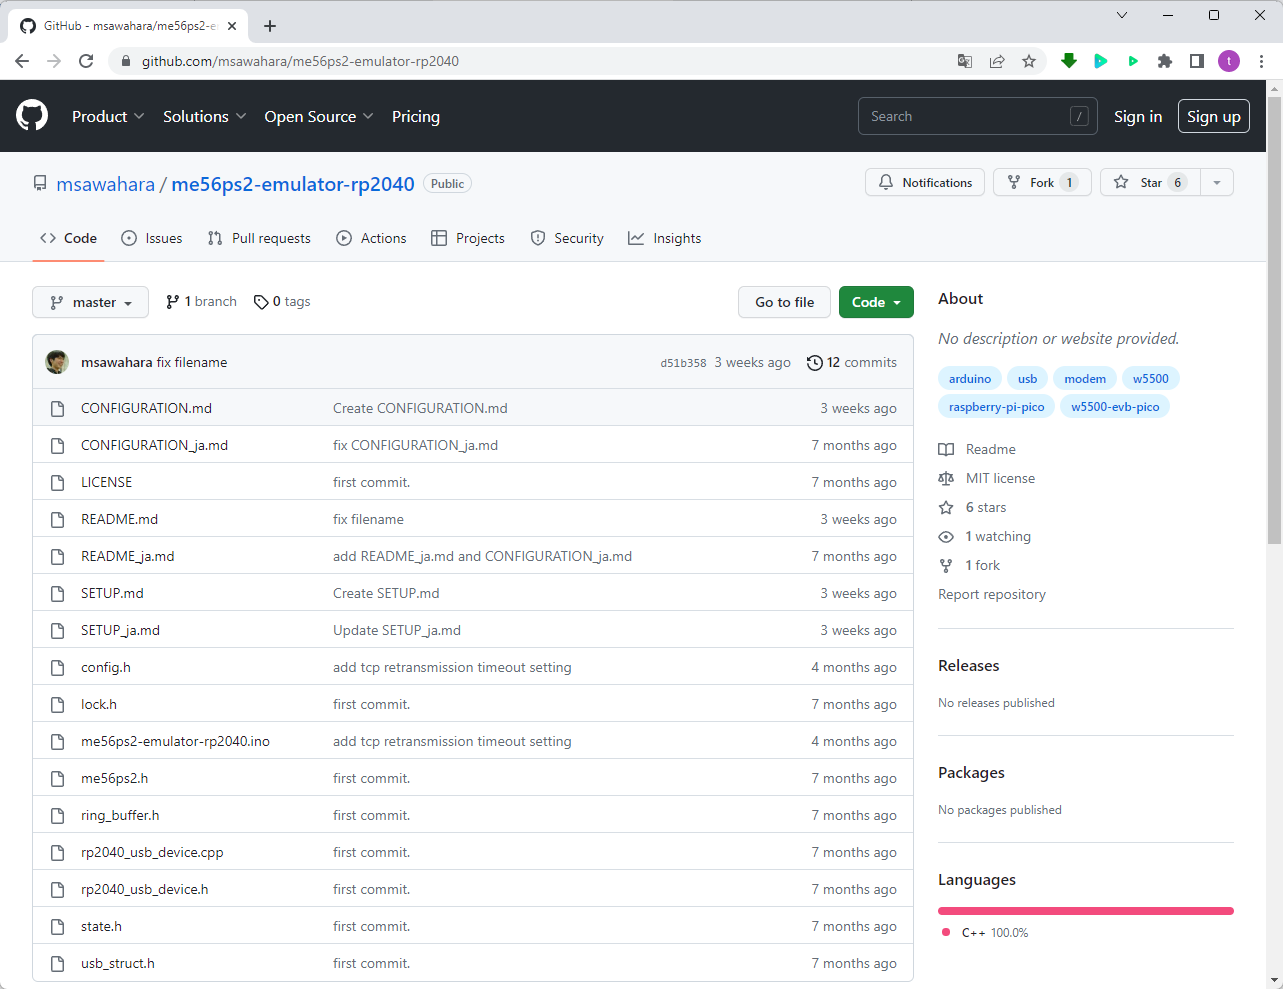Click the browser address bar URL
The width and height of the screenshot is (1283, 989).
[x=300, y=61]
